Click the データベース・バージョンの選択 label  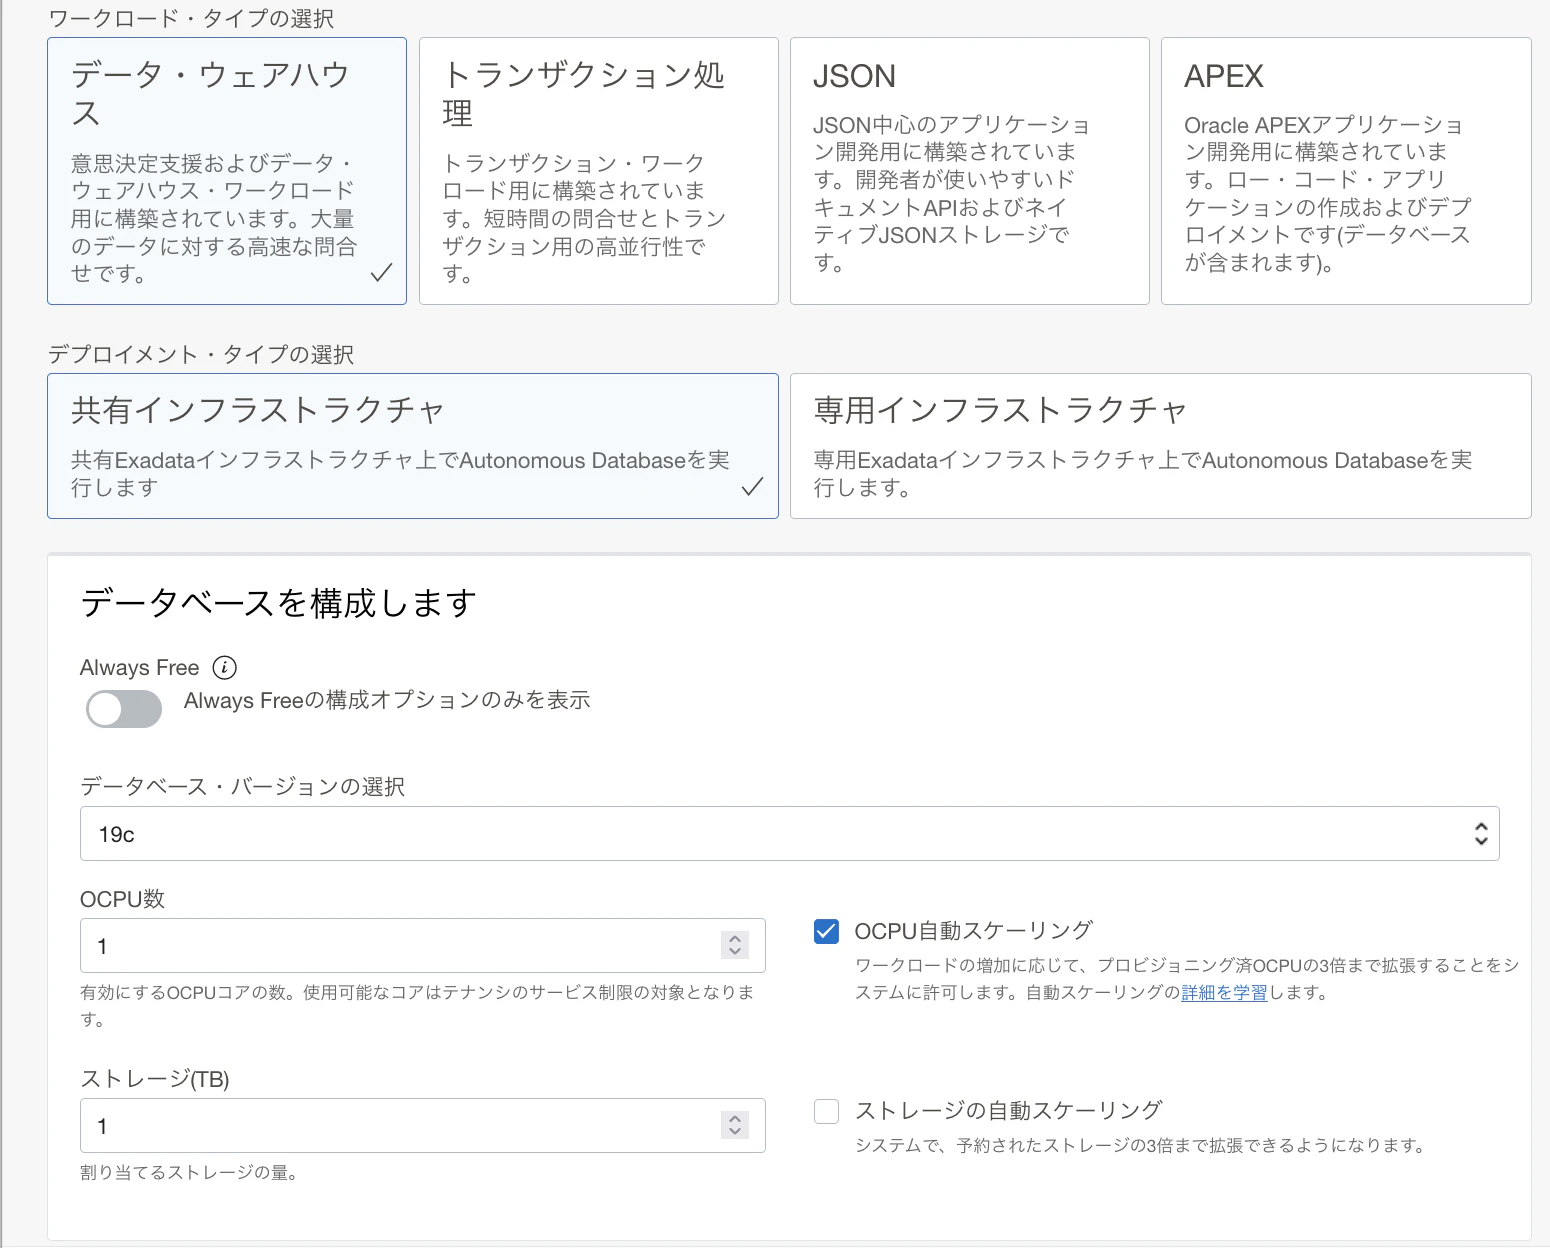point(242,787)
